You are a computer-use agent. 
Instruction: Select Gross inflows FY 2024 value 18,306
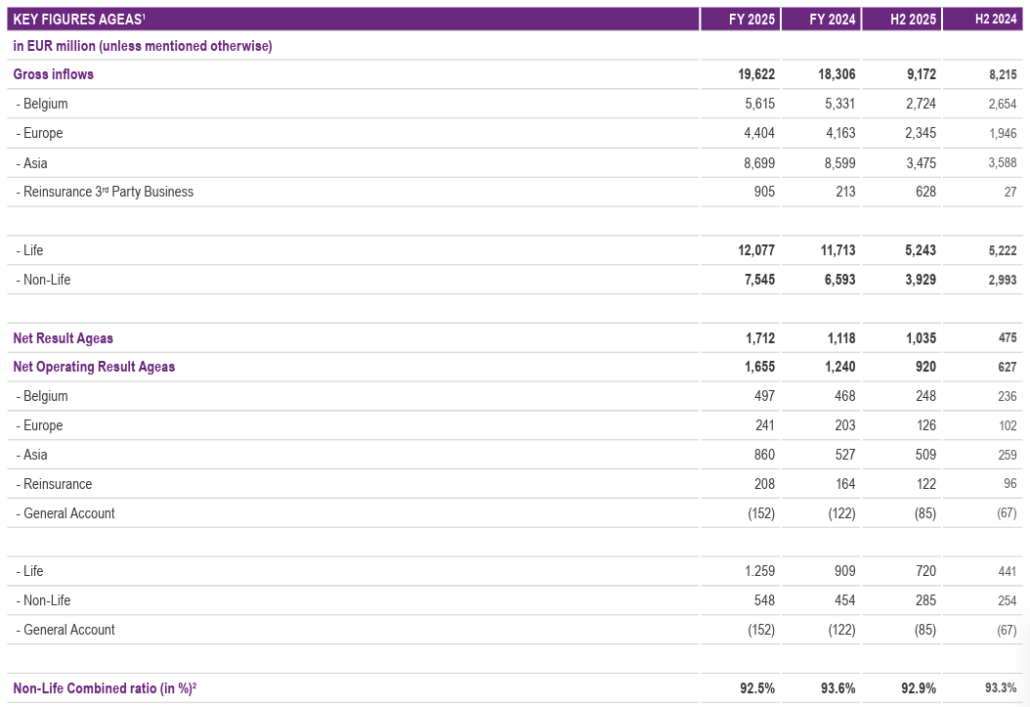(x=837, y=74)
